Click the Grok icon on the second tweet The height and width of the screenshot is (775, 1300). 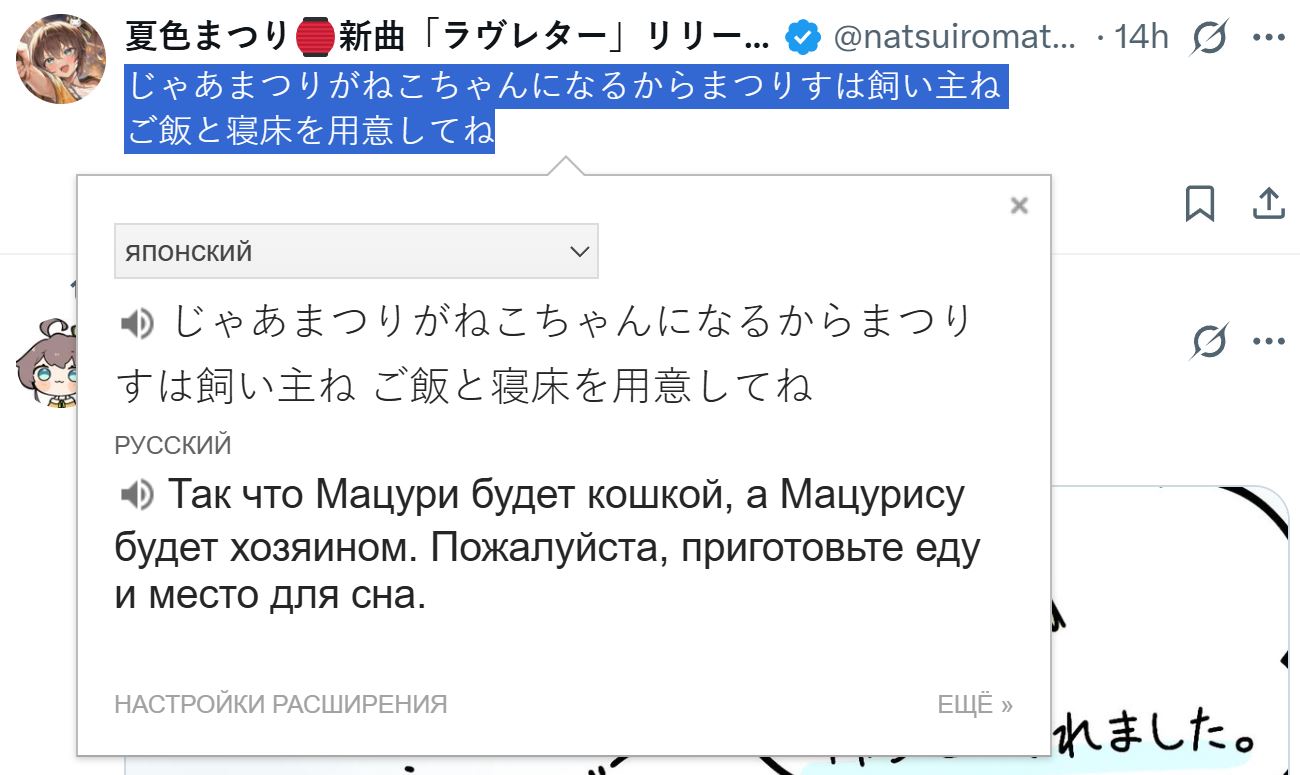click(x=1209, y=341)
